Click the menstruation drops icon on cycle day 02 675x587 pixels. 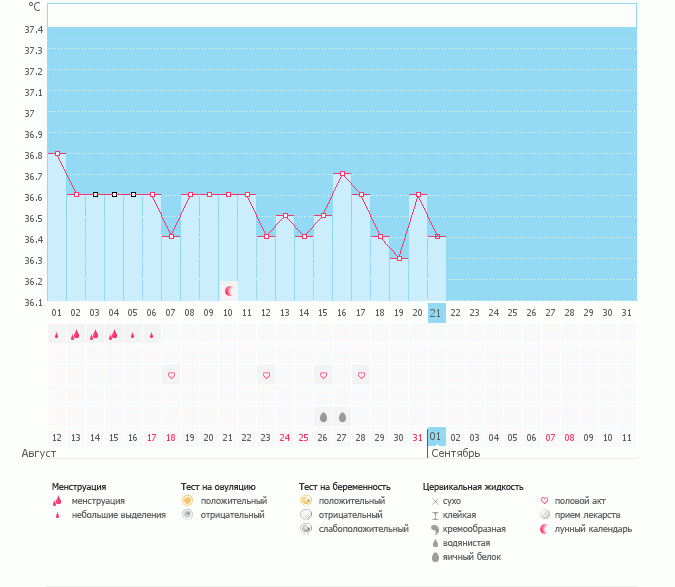click(75, 335)
